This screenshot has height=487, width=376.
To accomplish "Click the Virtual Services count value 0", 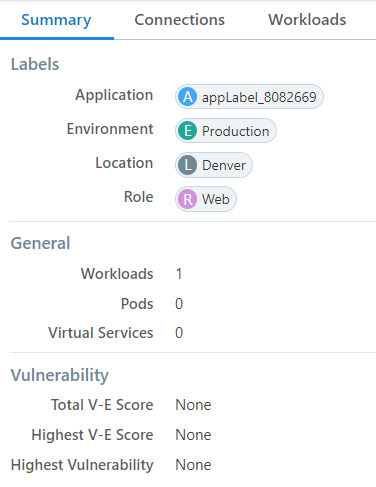I will [179, 333].
